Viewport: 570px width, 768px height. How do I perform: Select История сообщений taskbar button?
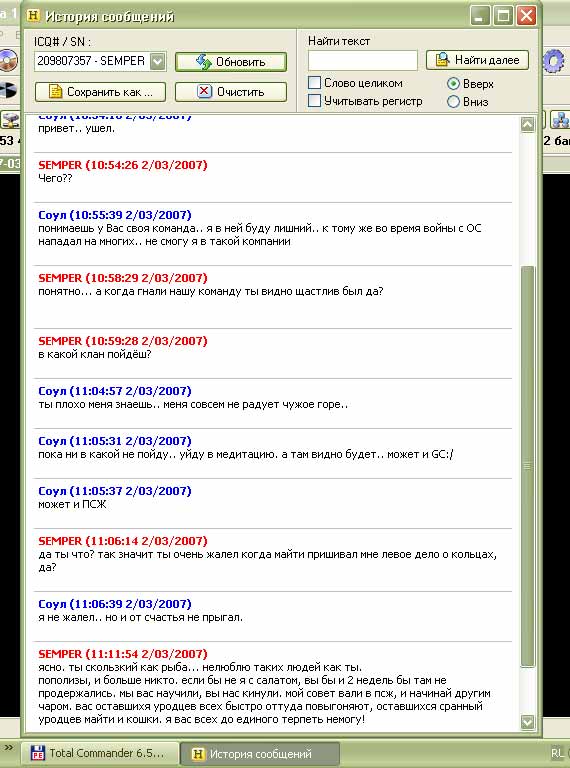pyautogui.click(x=260, y=753)
